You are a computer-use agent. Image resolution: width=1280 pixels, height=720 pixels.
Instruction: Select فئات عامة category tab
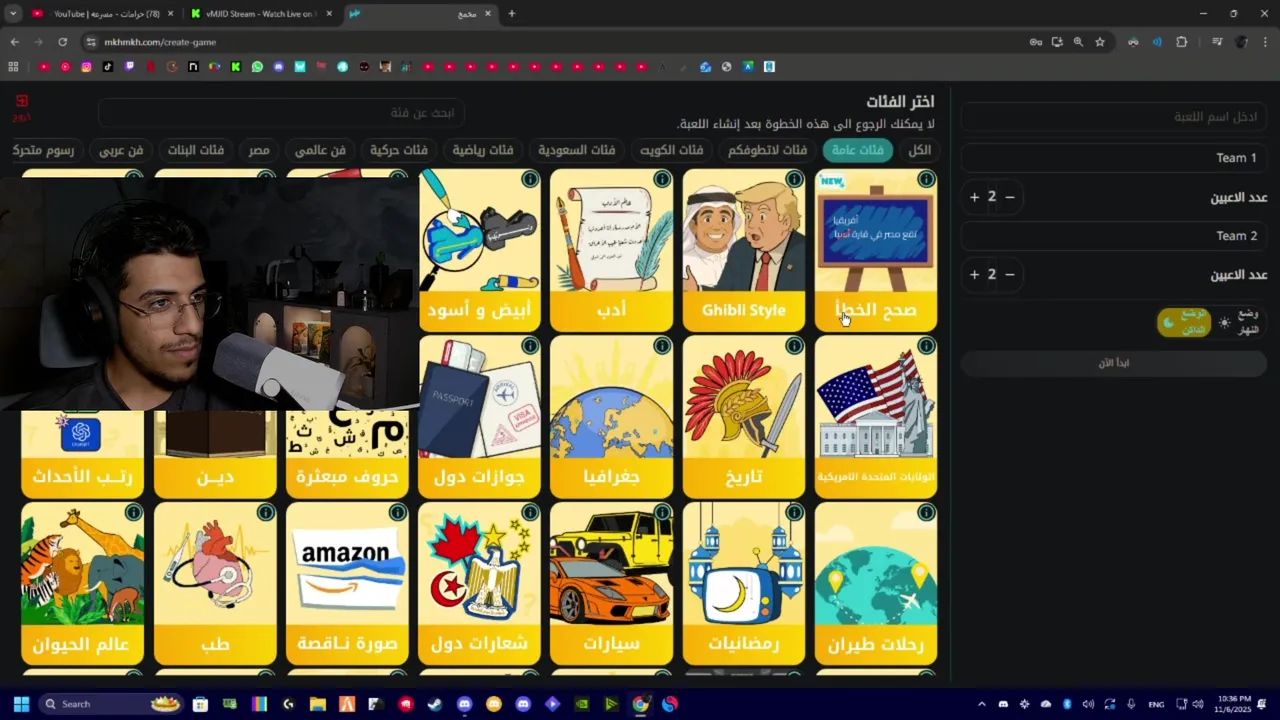pyautogui.click(x=857, y=150)
